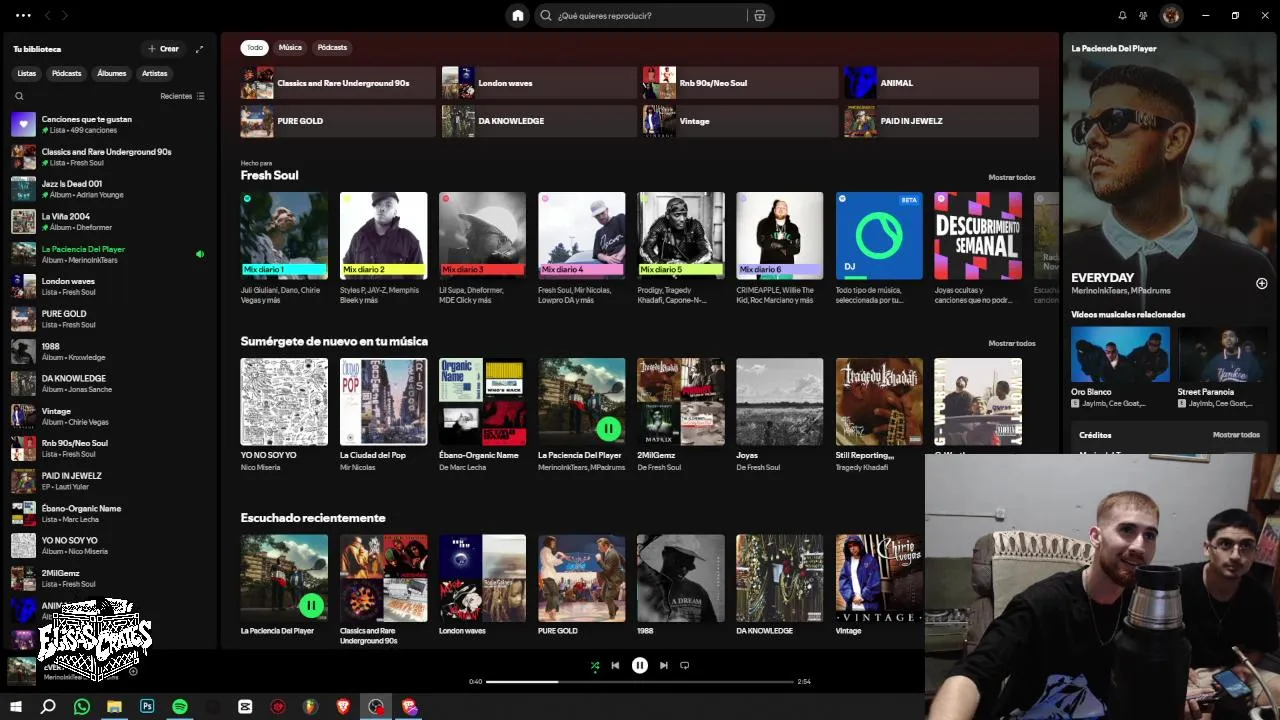This screenshot has width=1280, height=720.
Task: Open ANIMAL shortcut tile
Action: 941,83
